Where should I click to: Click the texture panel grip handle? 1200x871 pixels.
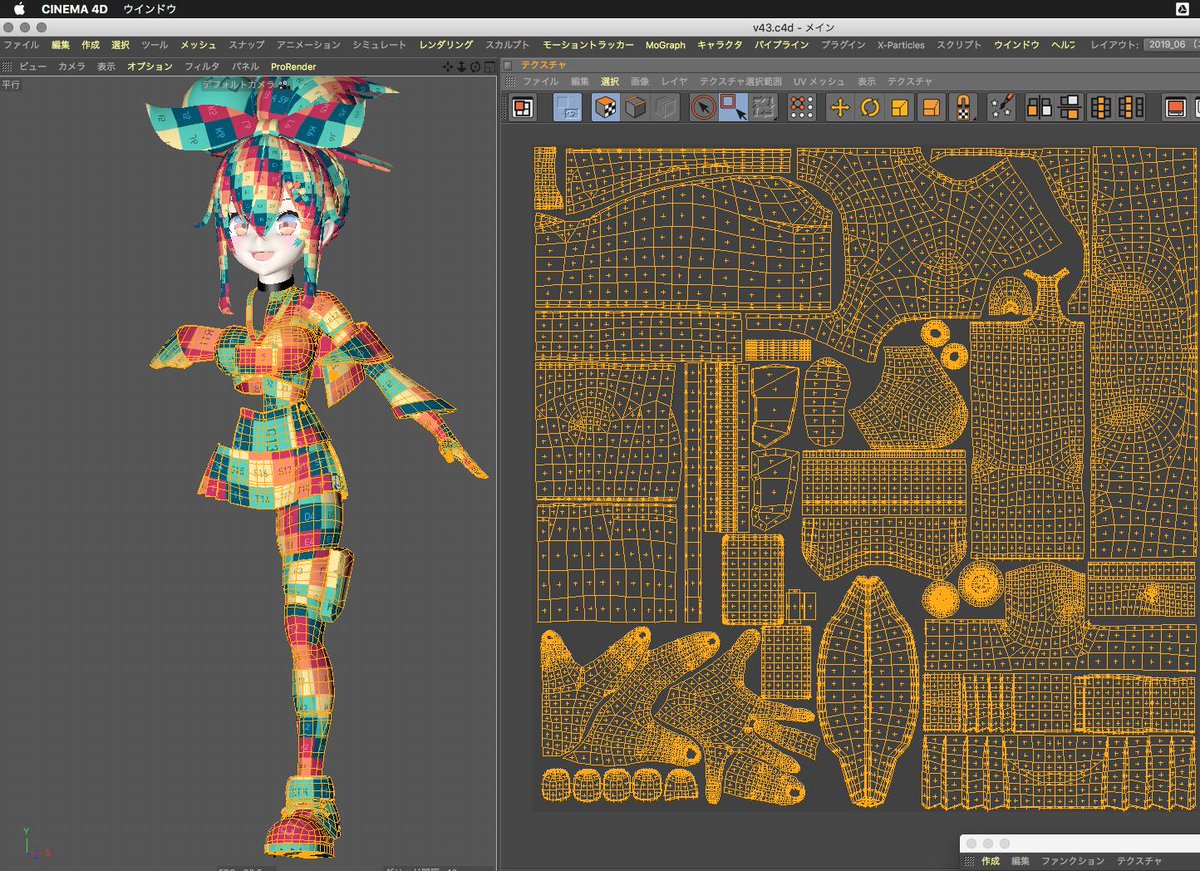[509, 81]
